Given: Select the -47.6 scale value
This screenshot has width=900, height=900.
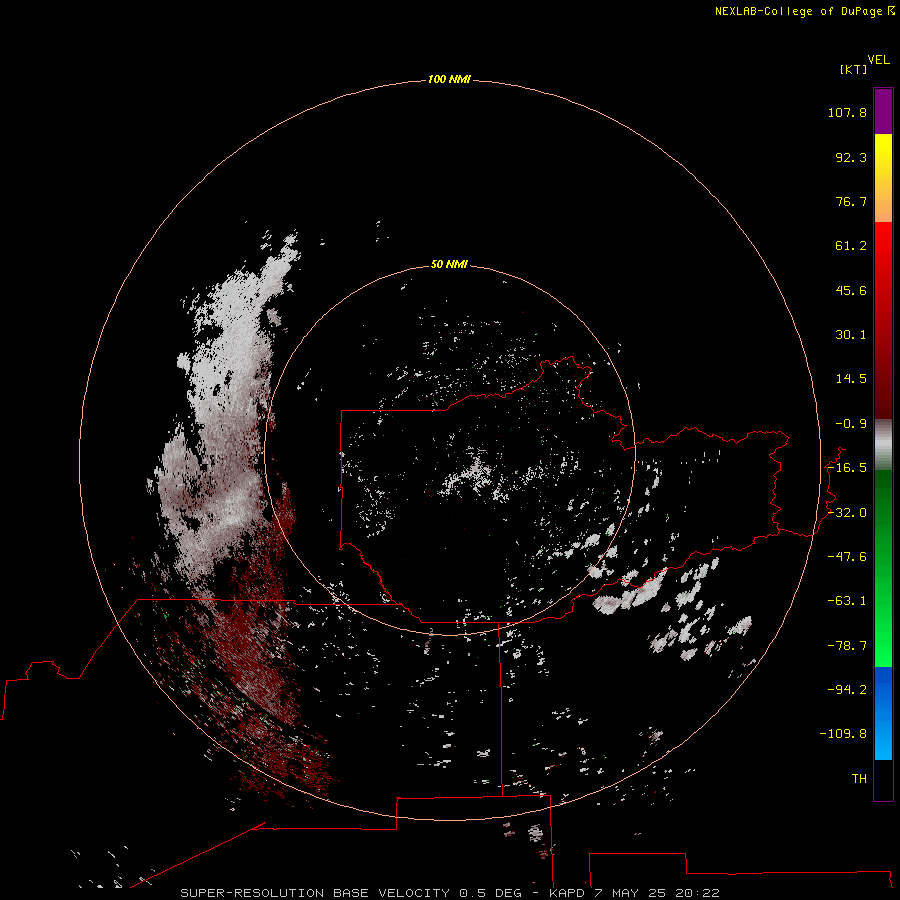Looking at the screenshot, I should 847,557.
